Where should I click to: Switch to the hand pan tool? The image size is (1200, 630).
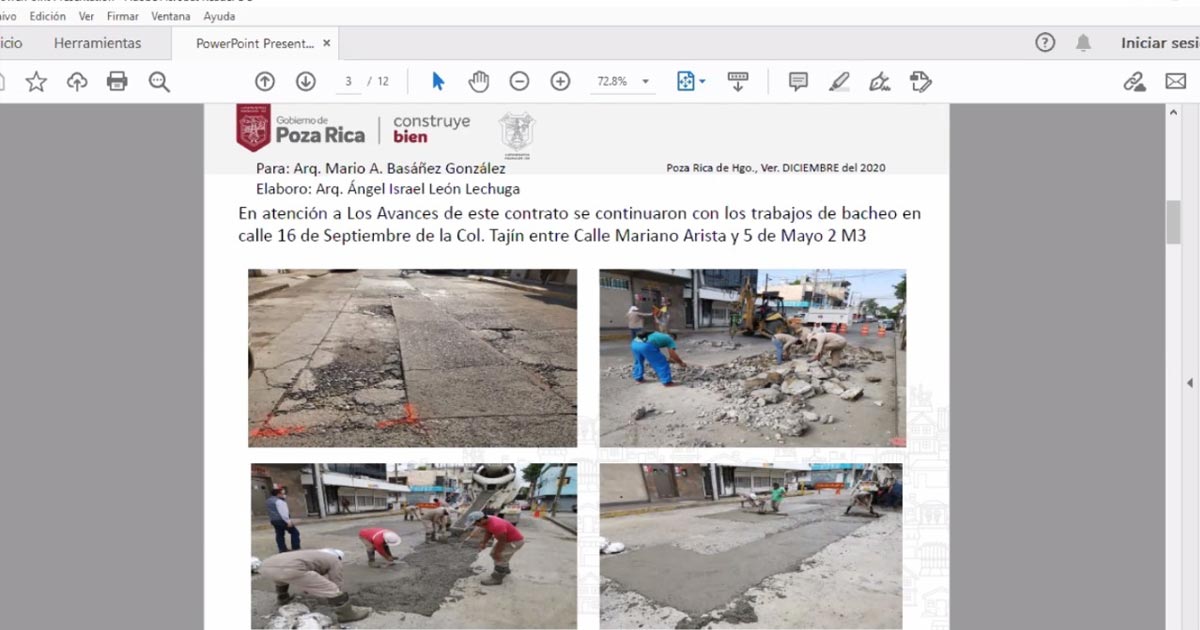(479, 82)
